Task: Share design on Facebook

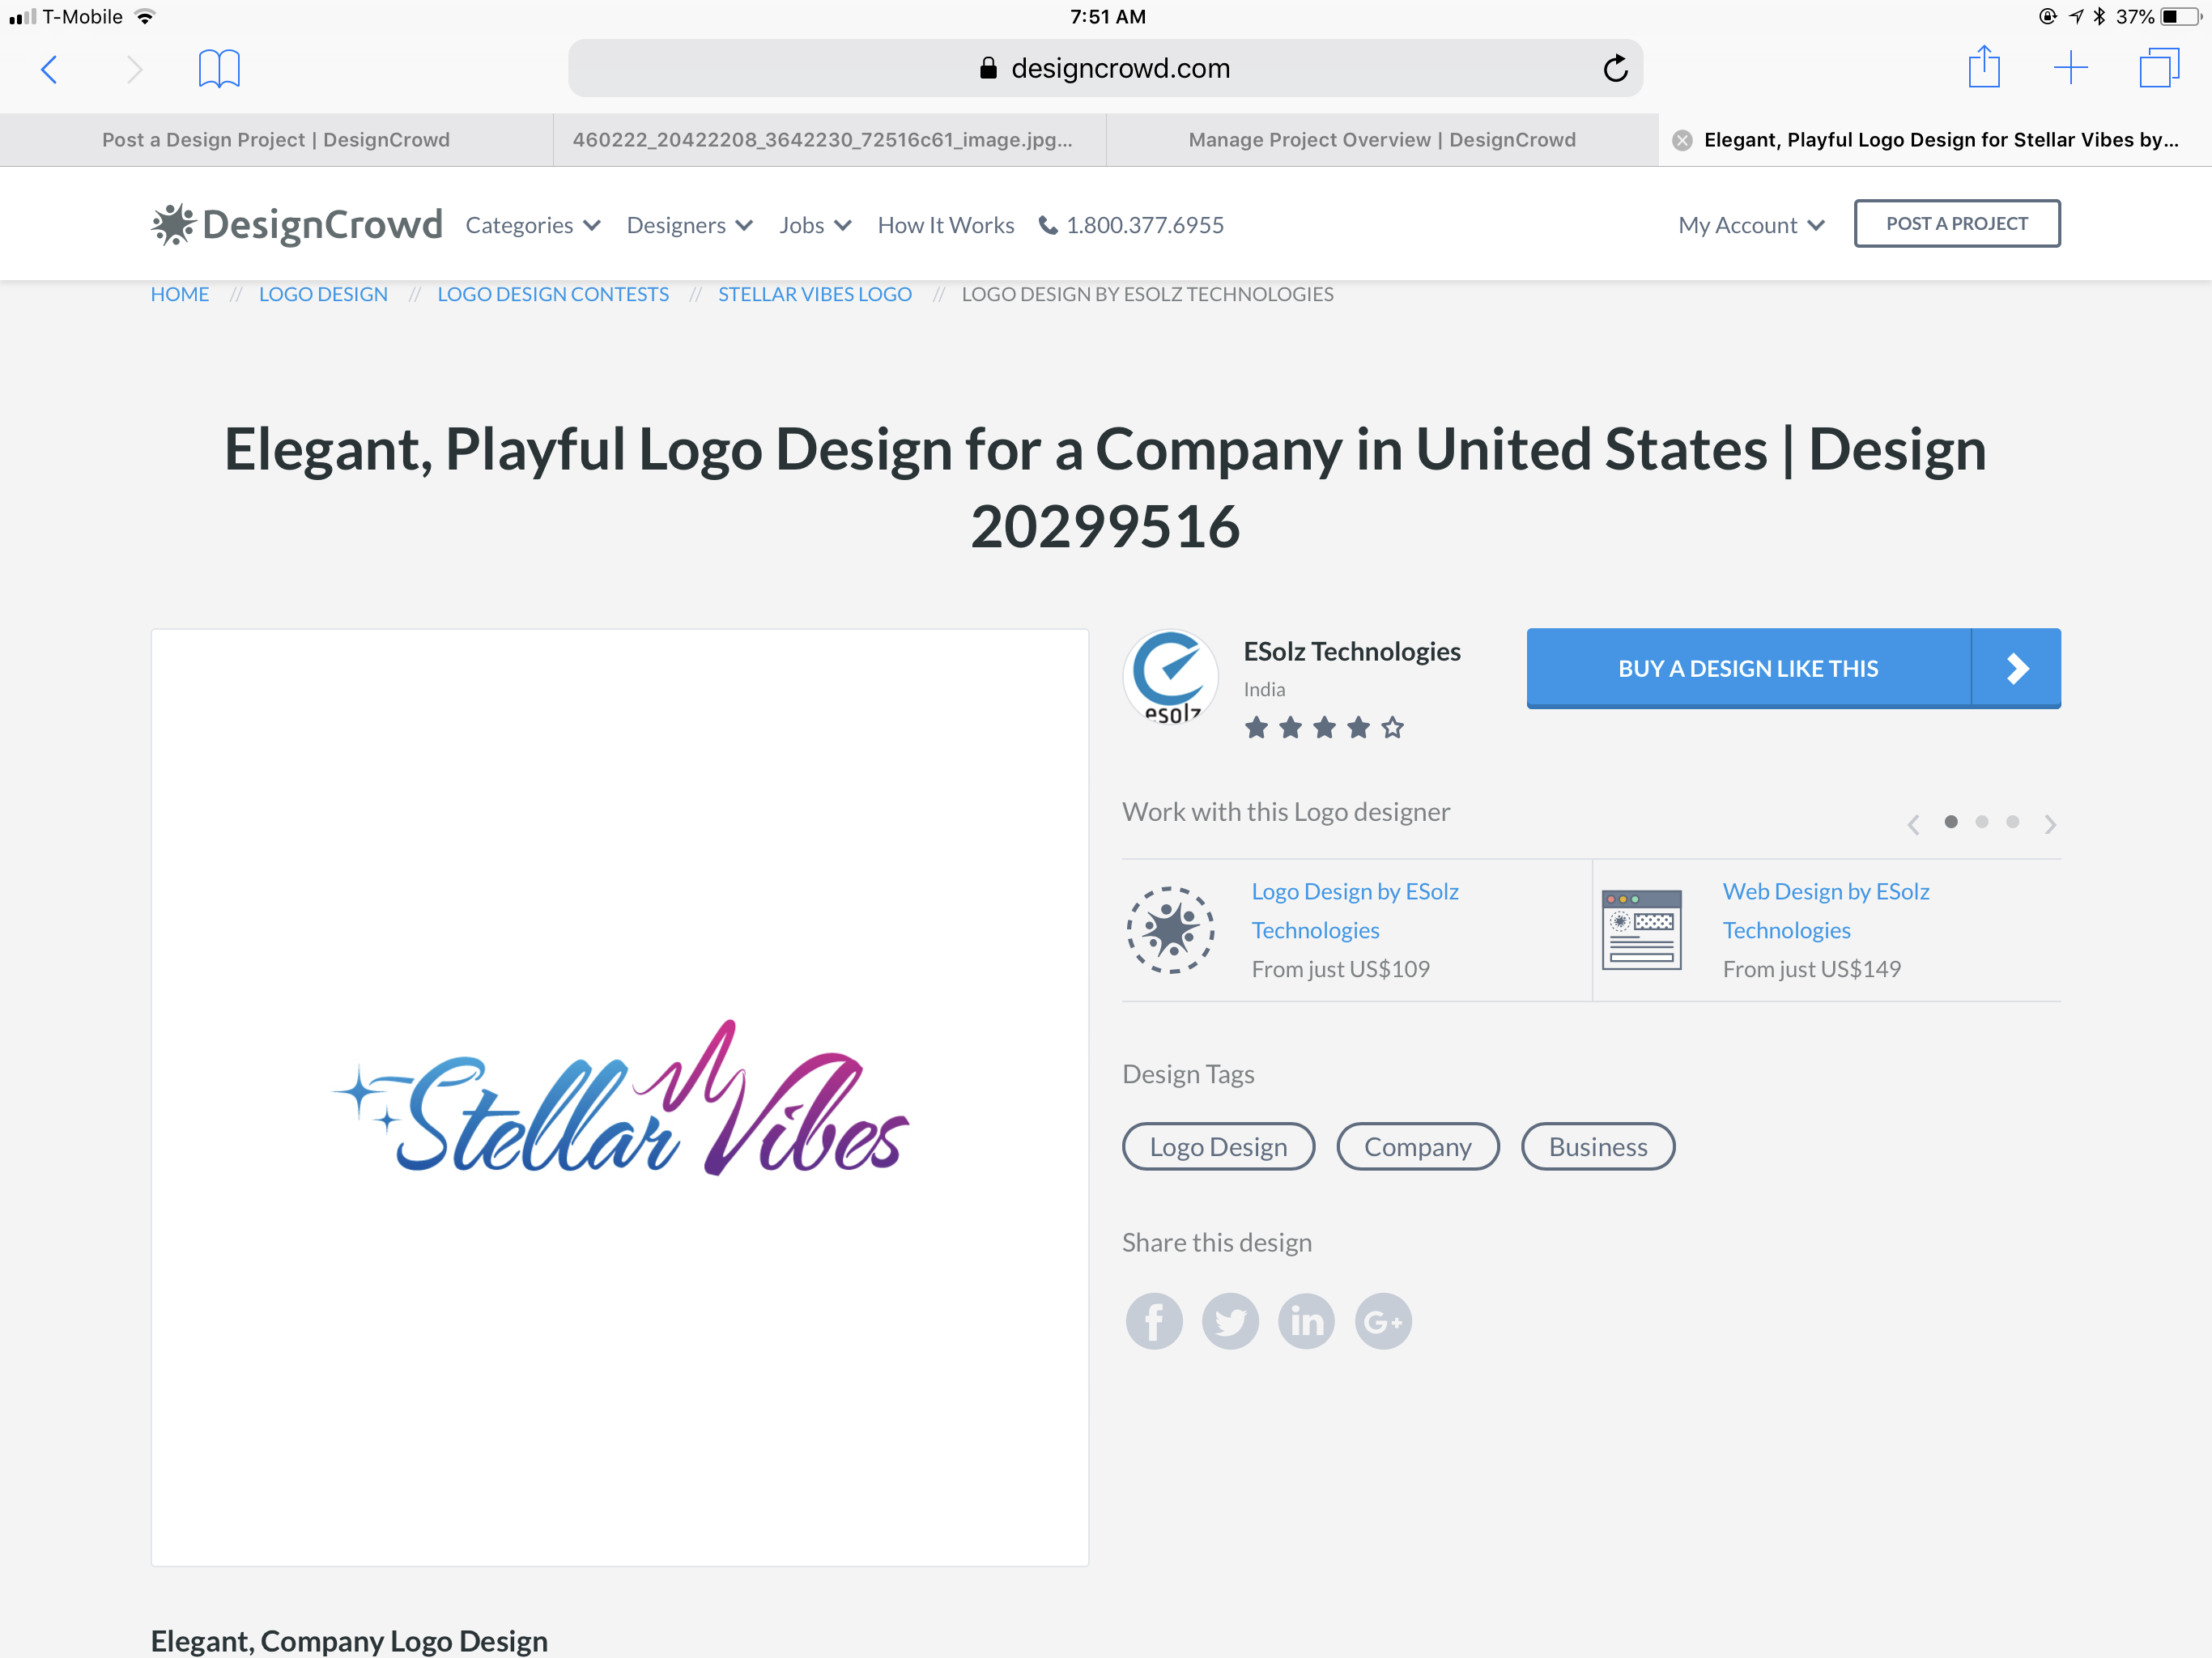Action: [1154, 1321]
